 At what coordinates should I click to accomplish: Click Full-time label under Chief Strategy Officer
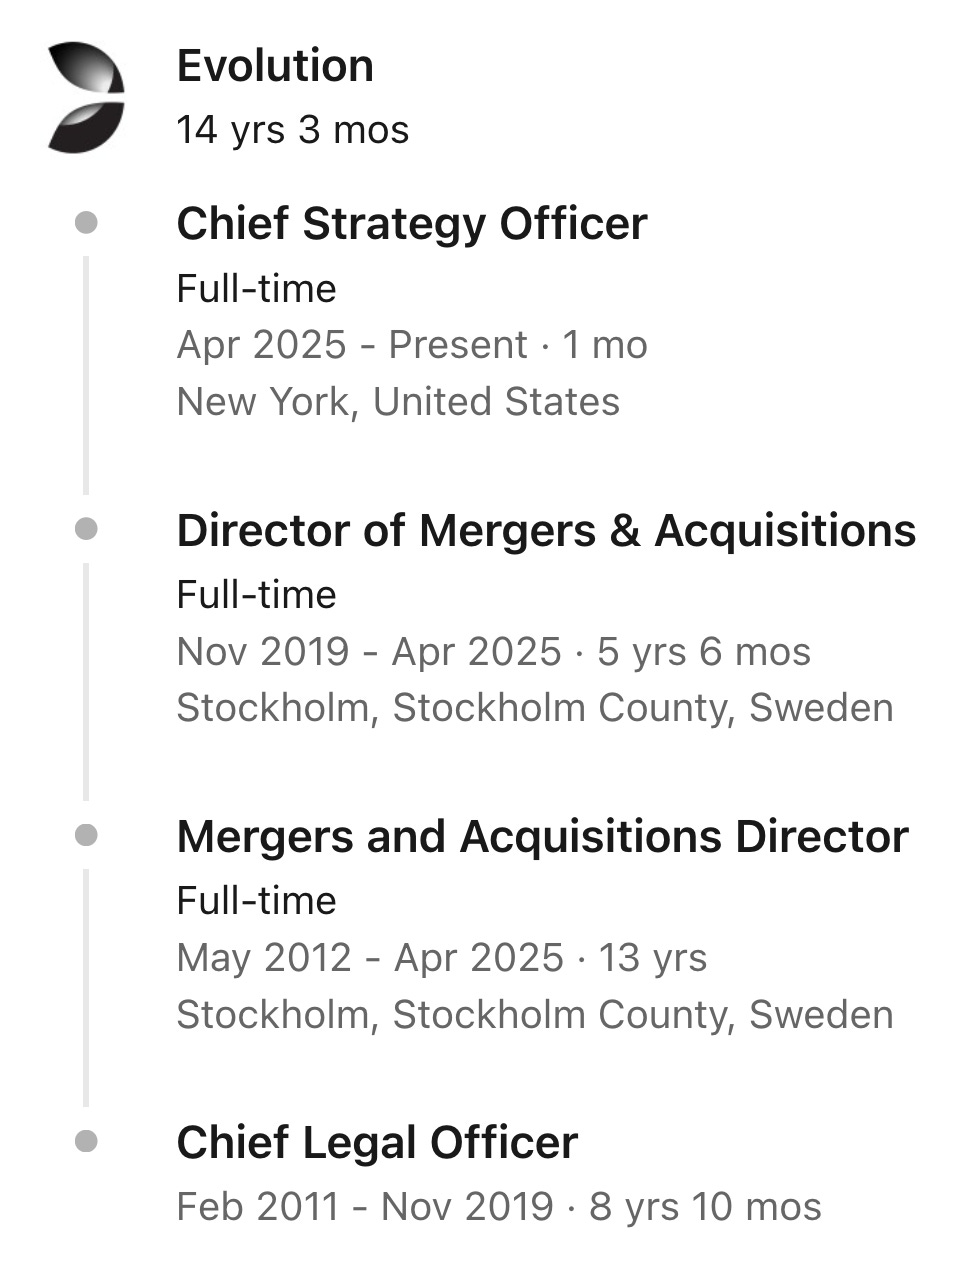(x=256, y=289)
